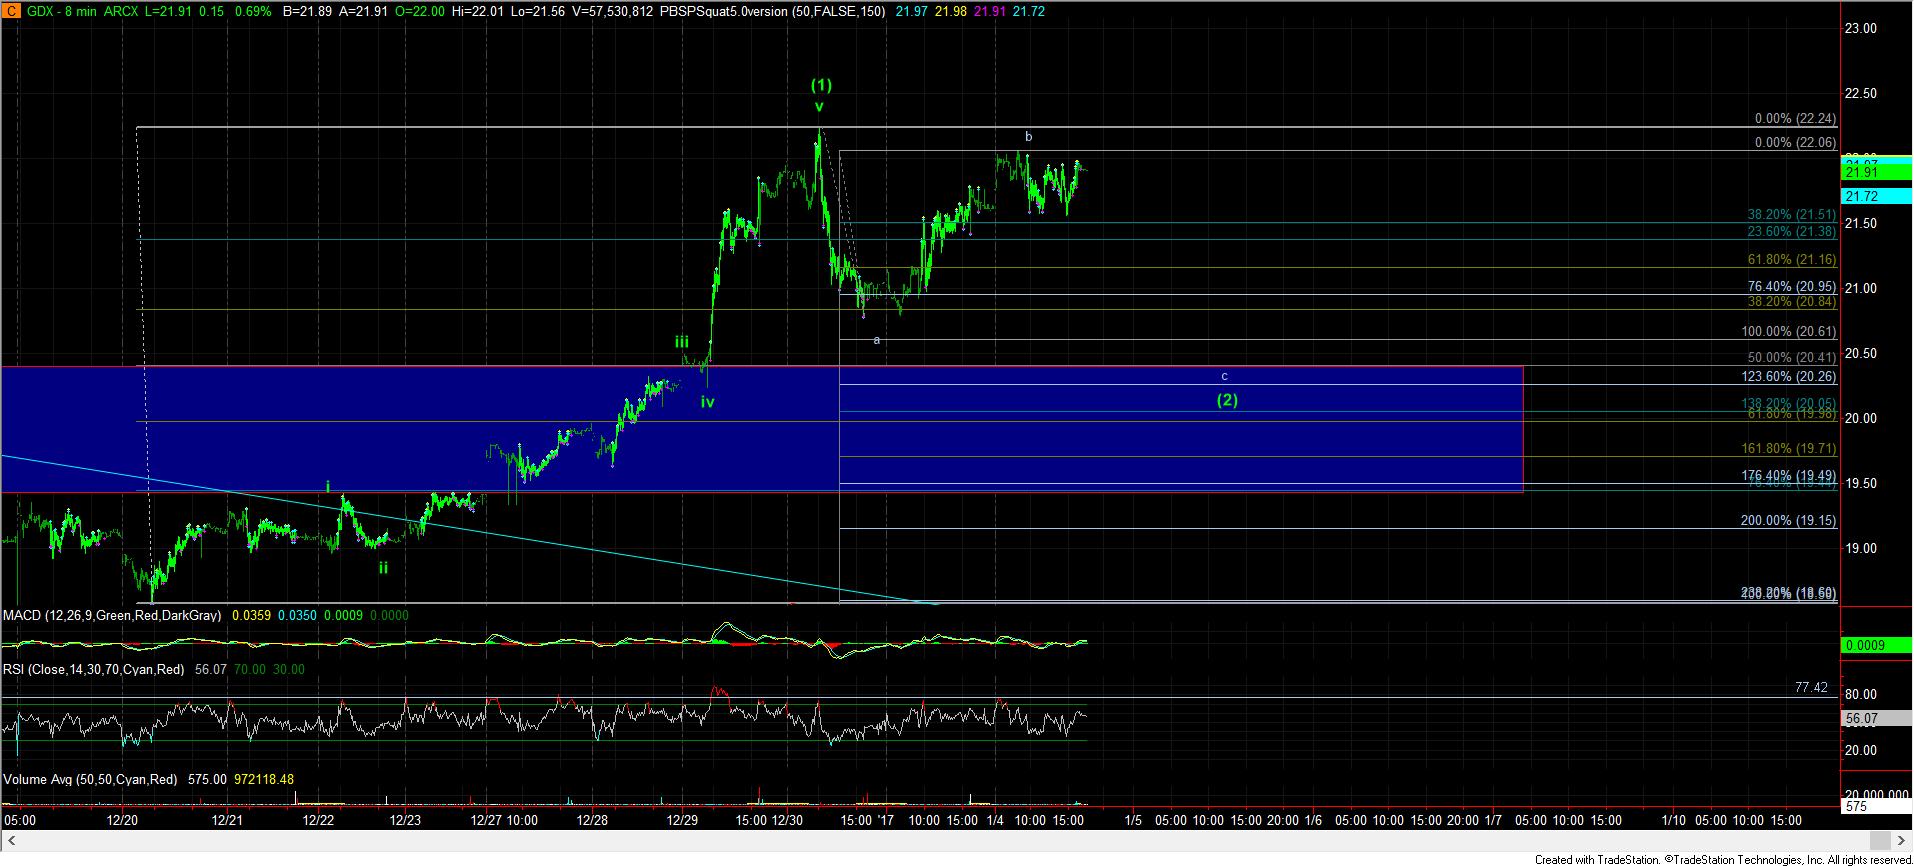Click the 1/5 date on time axis
Image resolution: width=1914 pixels, height=866 pixels.
pyautogui.click(x=1133, y=820)
